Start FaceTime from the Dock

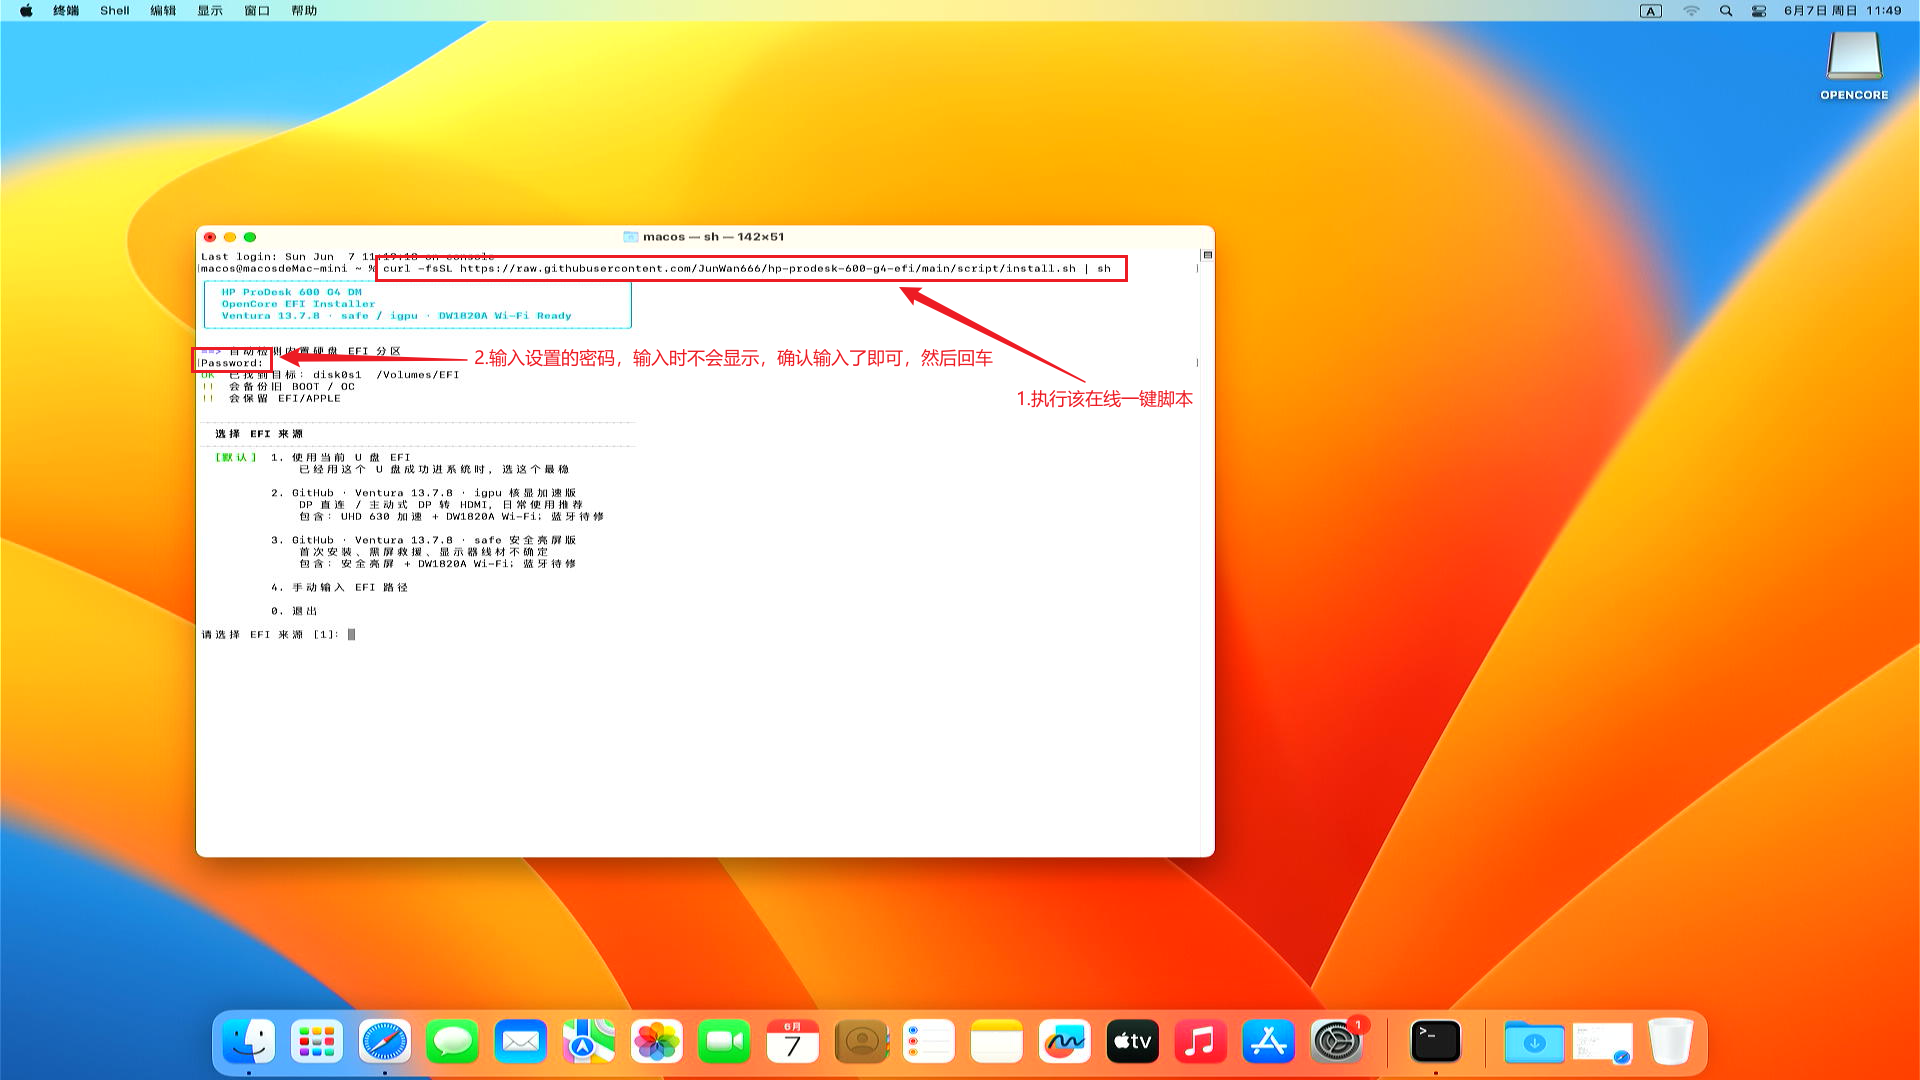coord(724,1042)
